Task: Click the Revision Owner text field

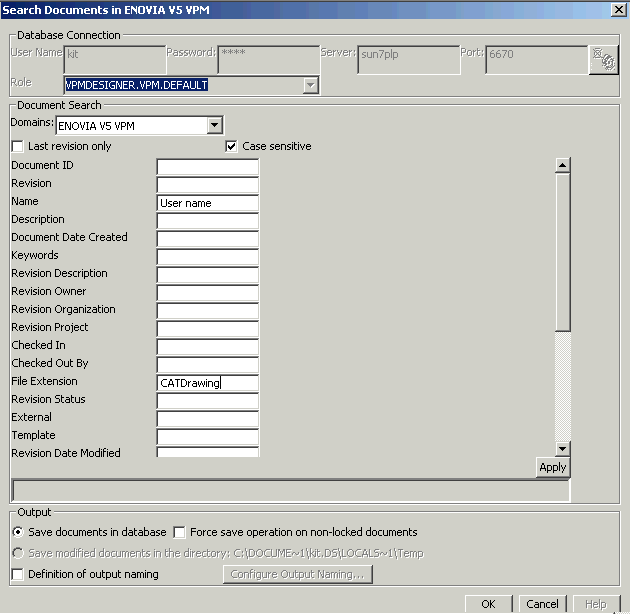Action: click(x=208, y=292)
